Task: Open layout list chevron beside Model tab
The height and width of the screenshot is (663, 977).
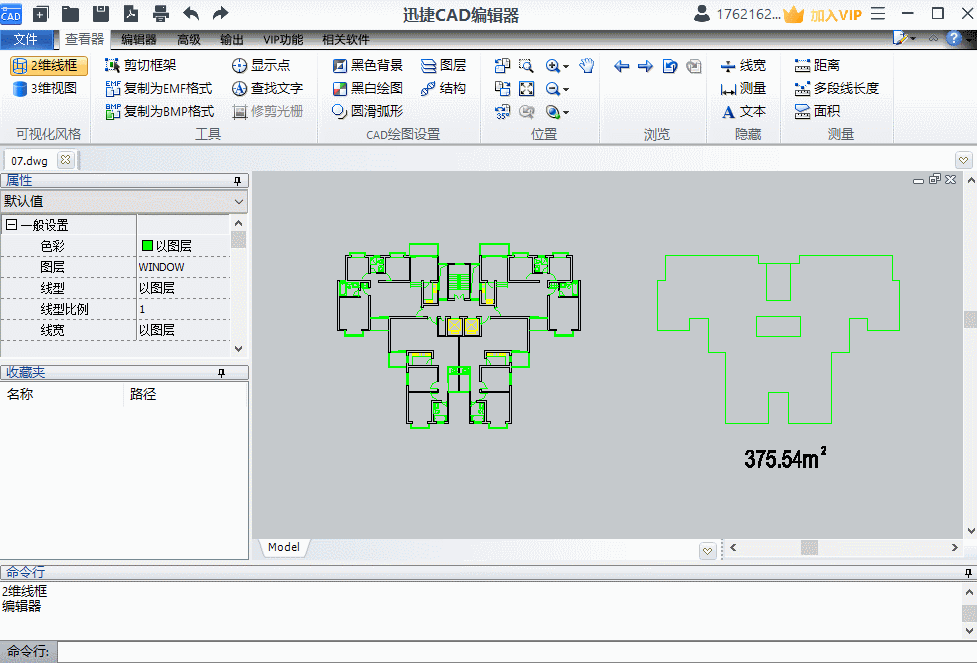Action: [x=707, y=551]
